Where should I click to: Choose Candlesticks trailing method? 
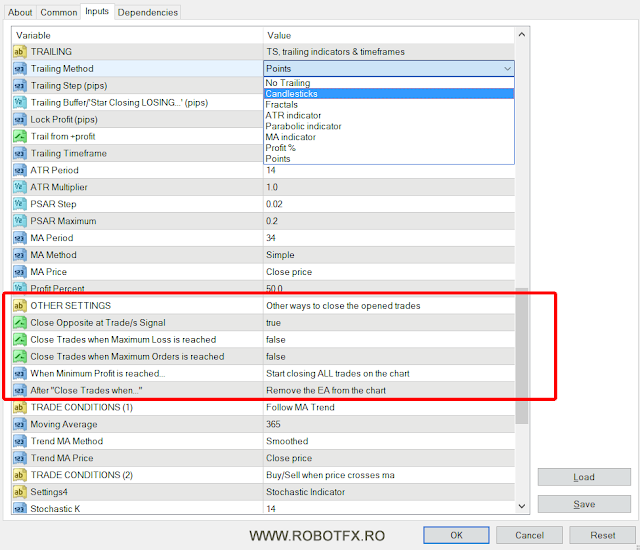389,94
